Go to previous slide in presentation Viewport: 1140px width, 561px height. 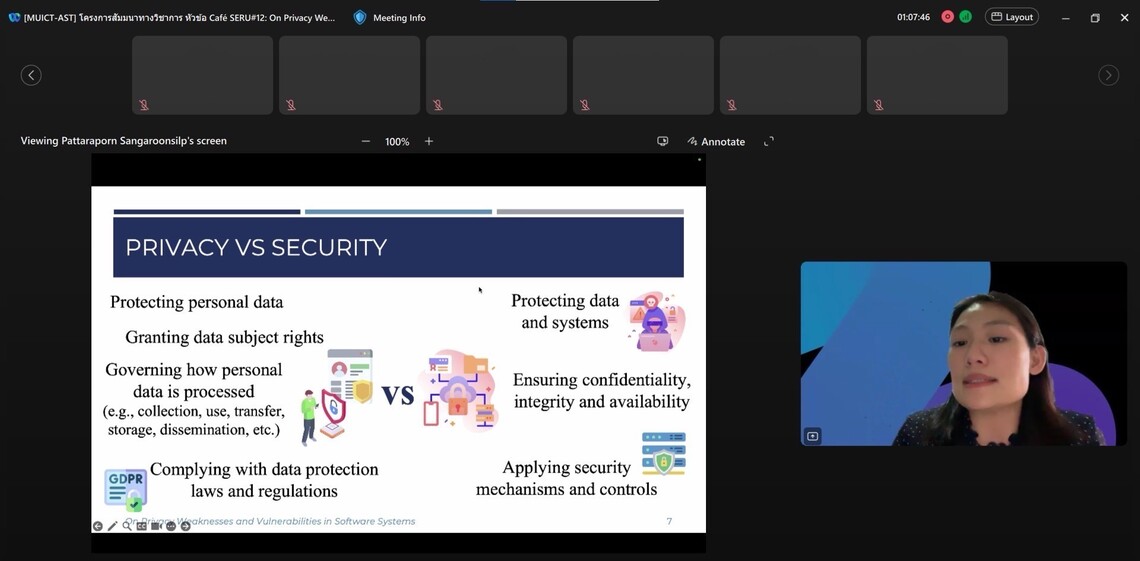(98, 526)
